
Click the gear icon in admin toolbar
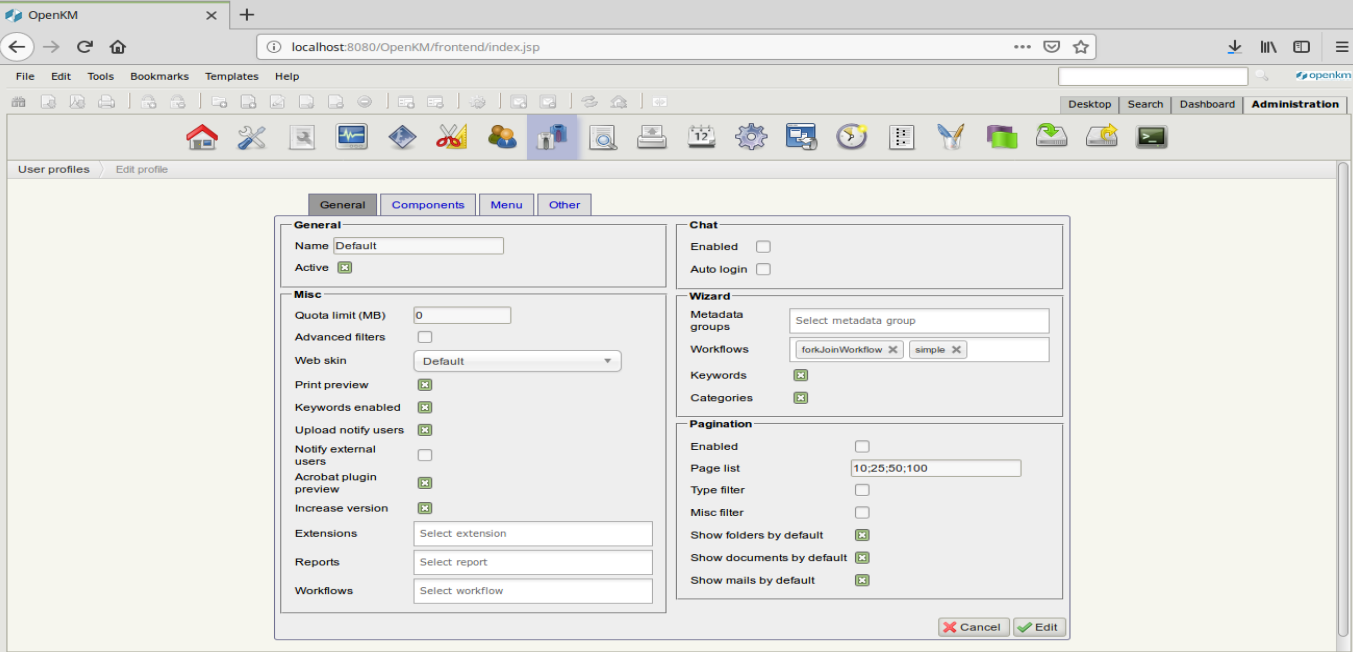751,137
